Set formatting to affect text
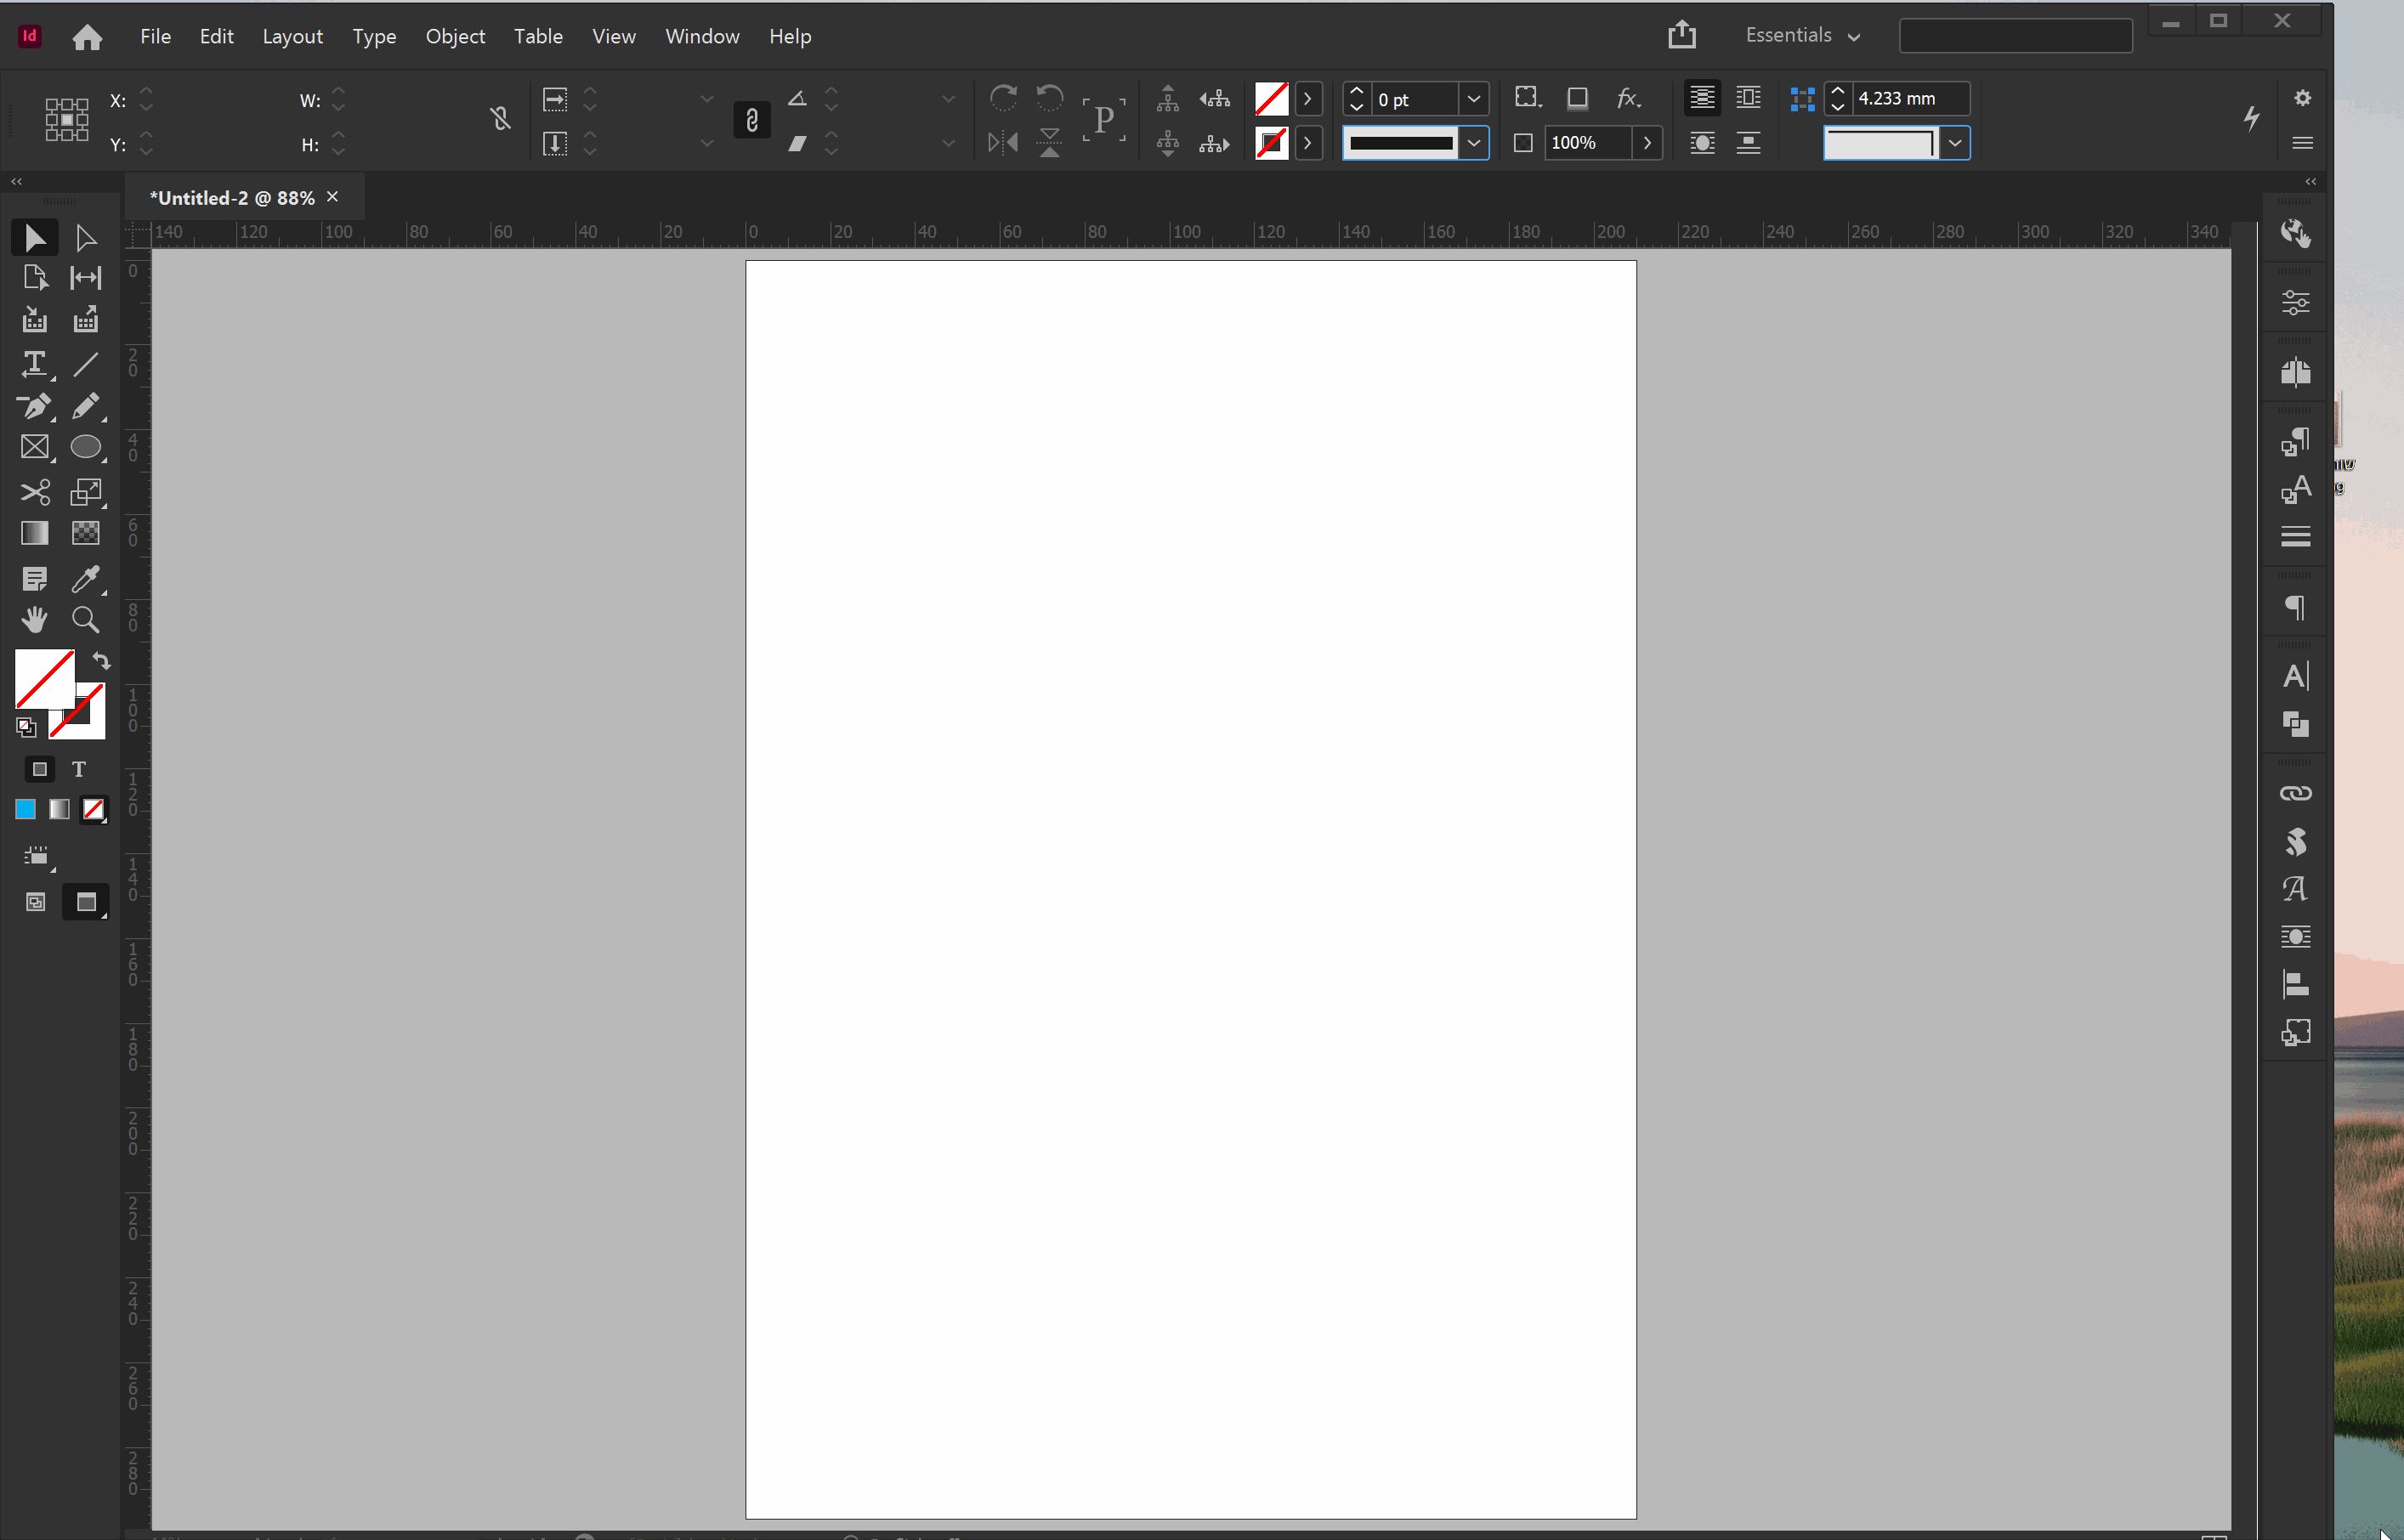This screenshot has width=2404, height=1540. (79, 769)
